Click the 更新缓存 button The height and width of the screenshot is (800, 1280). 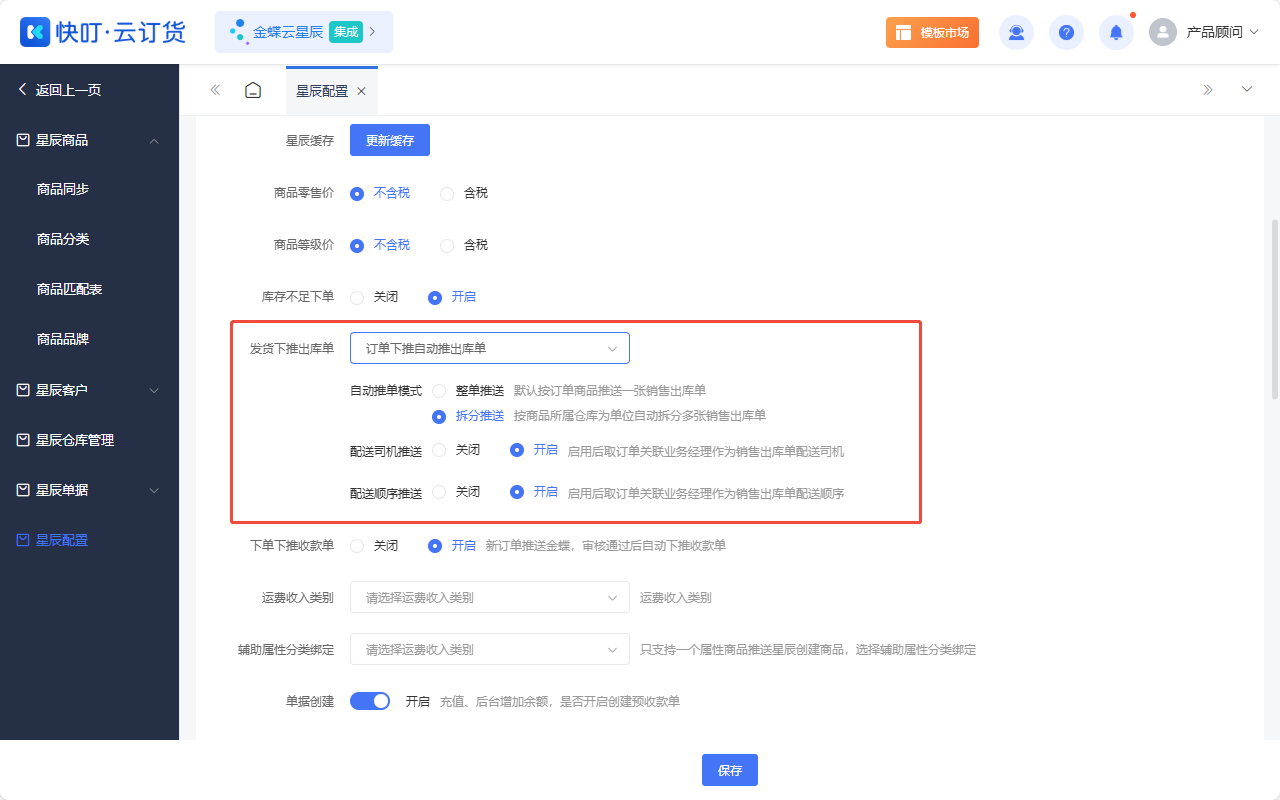click(x=389, y=140)
